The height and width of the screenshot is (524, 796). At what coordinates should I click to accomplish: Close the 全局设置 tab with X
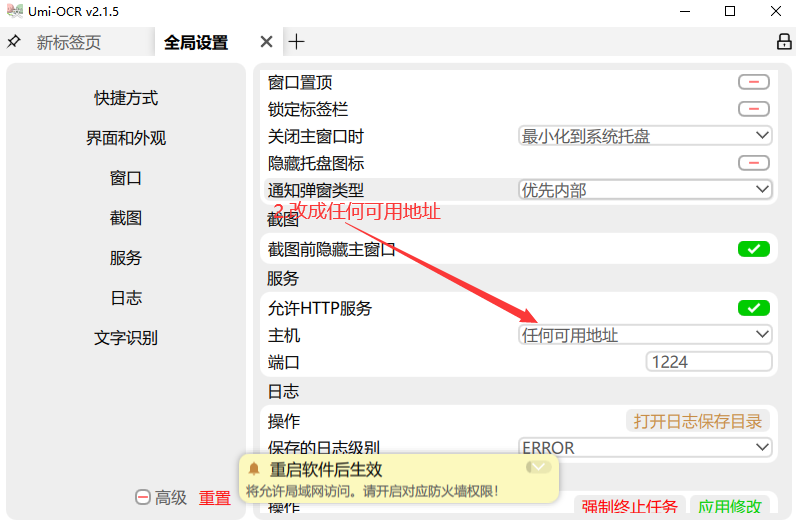(x=266, y=42)
